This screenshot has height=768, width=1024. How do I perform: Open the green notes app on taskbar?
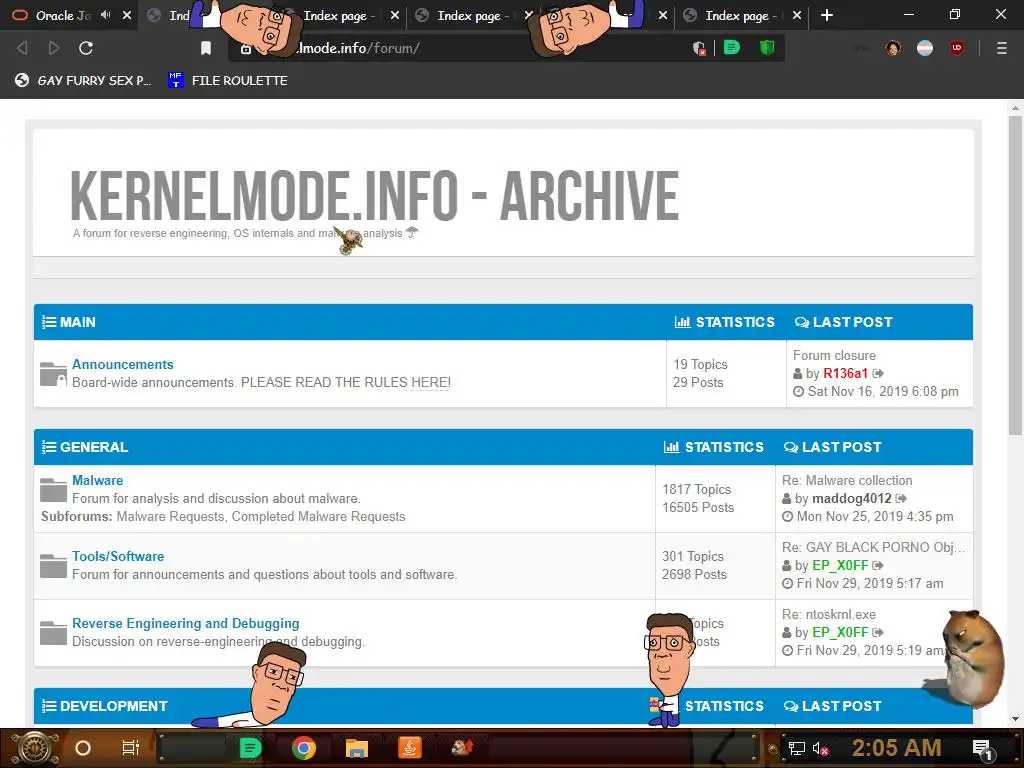(250, 748)
